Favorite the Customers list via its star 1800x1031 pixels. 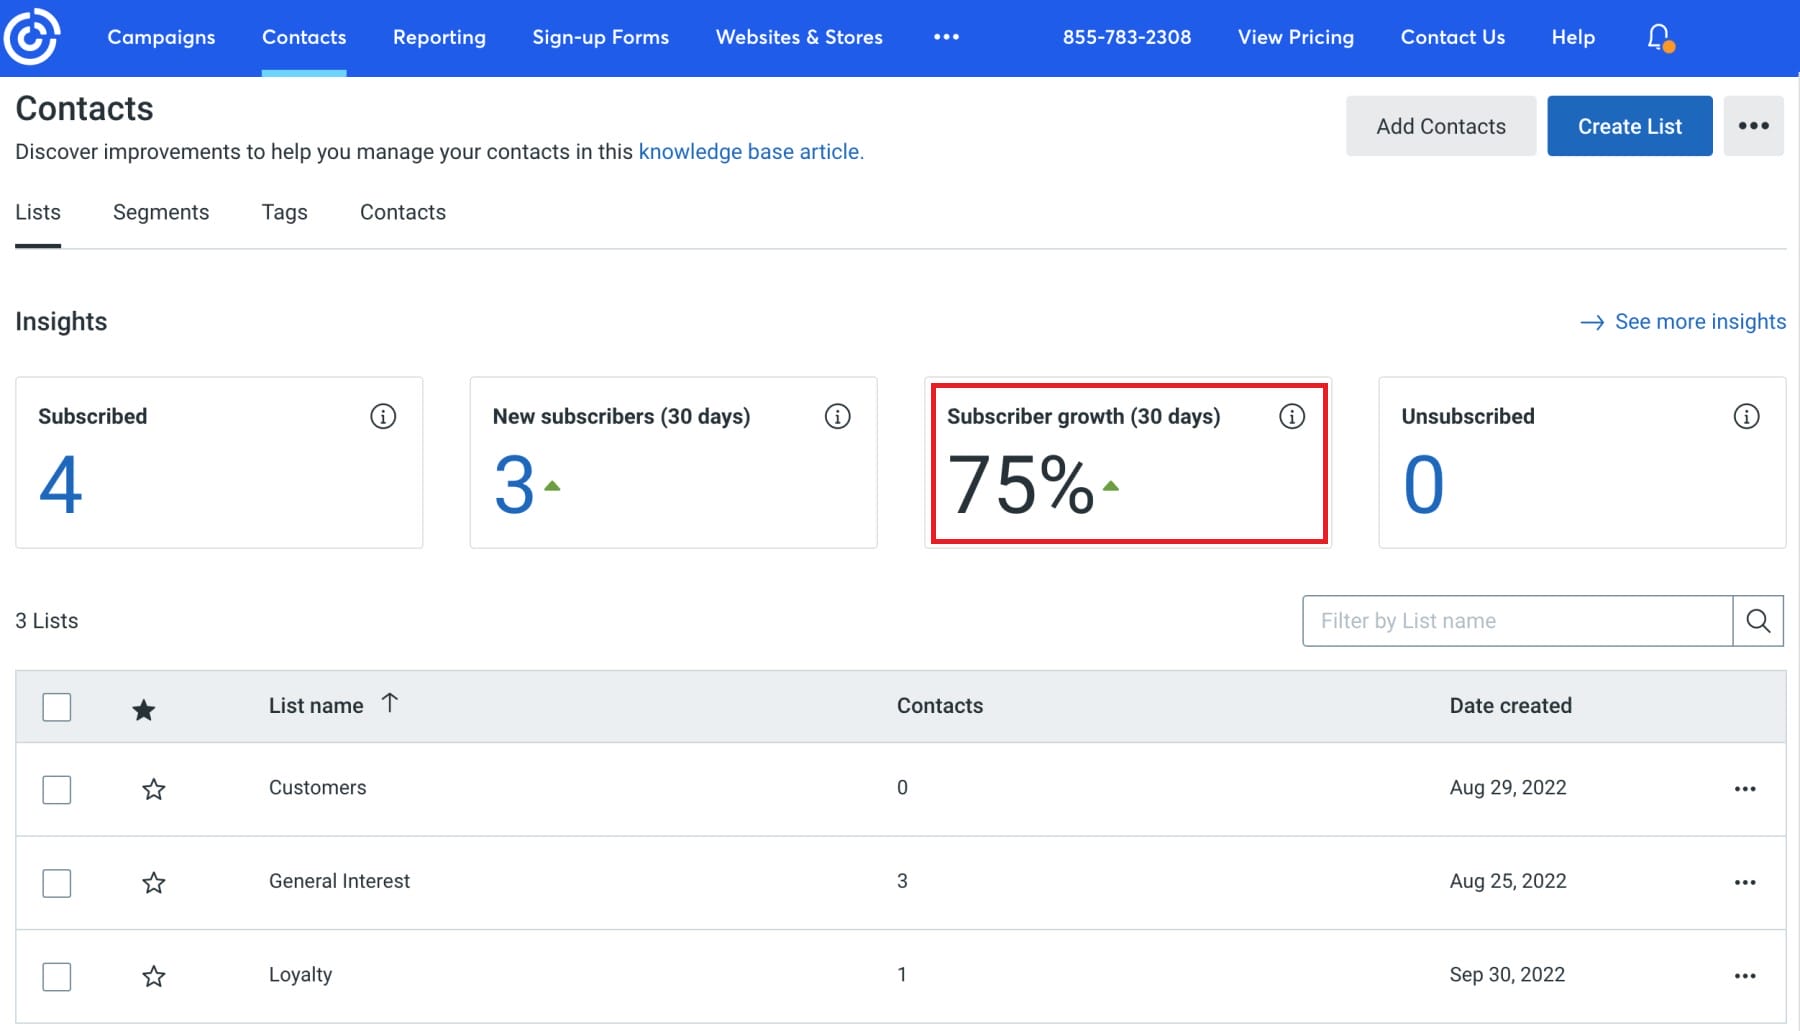pyautogui.click(x=154, y=789)
